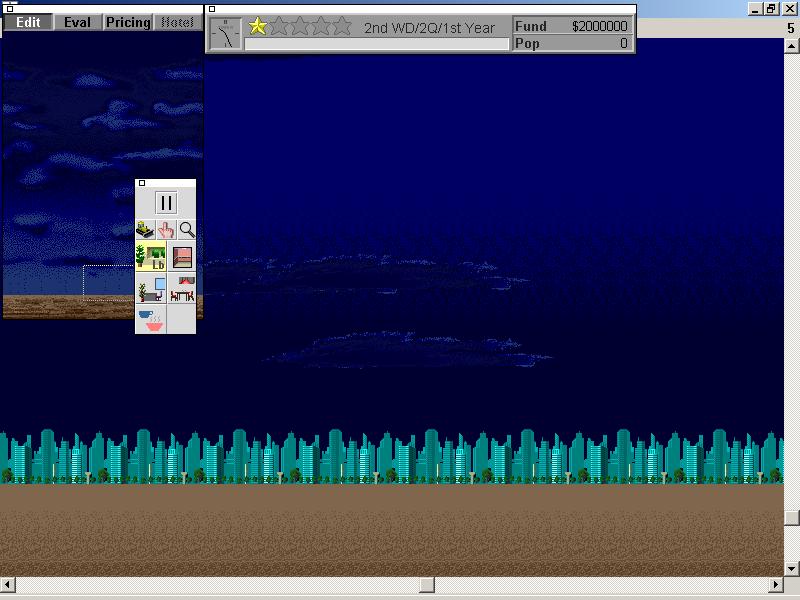The image size is (800, 600).
Task: Select the pointing hand inspect tool
Action: (x=166, y=230)
